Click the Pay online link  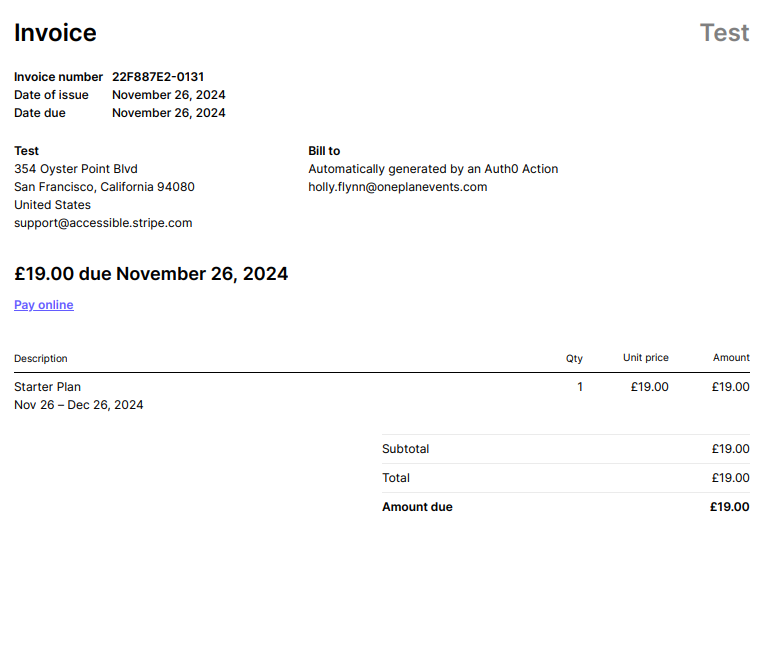click(44, 305)
